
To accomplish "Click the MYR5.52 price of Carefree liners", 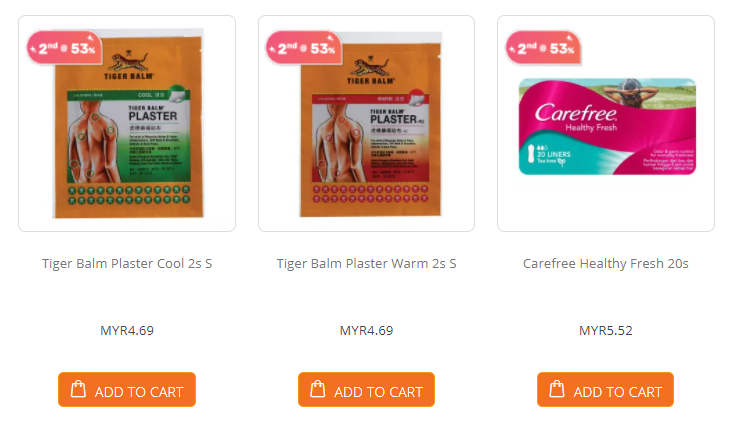I will coord(606,331).
